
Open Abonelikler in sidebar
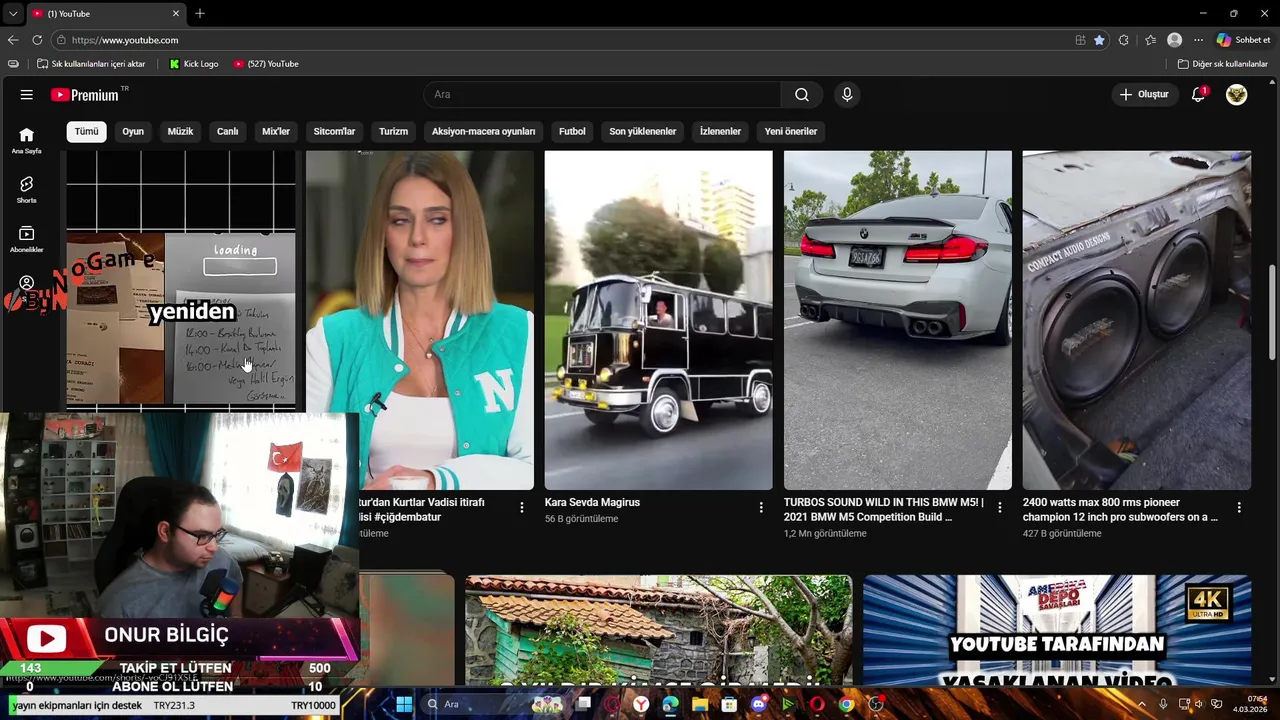[x=26, y=238]
